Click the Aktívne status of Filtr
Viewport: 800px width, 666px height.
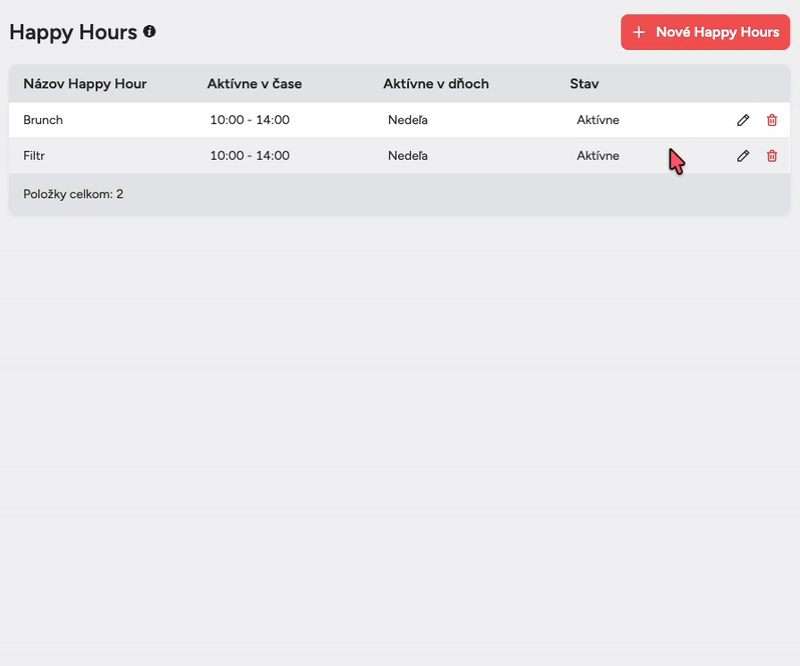tap(598, 156)
